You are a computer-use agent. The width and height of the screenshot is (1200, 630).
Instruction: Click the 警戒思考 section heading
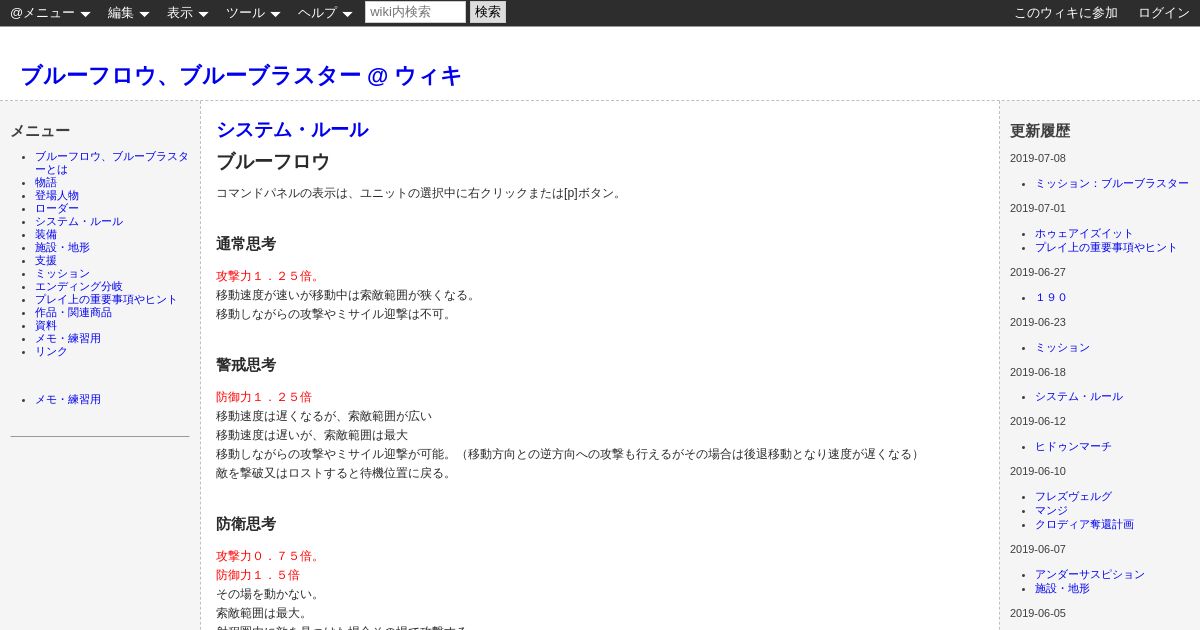coord(246,365)
